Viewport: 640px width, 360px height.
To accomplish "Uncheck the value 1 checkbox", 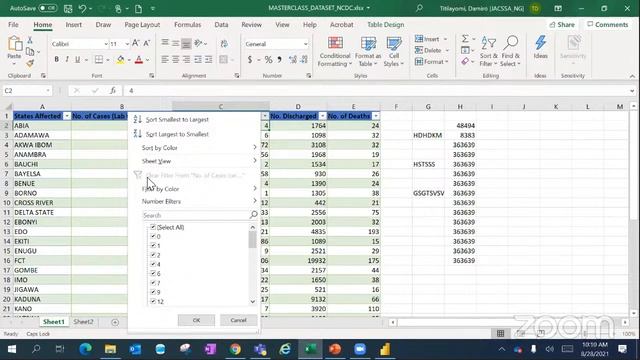I will click(153, 246).
